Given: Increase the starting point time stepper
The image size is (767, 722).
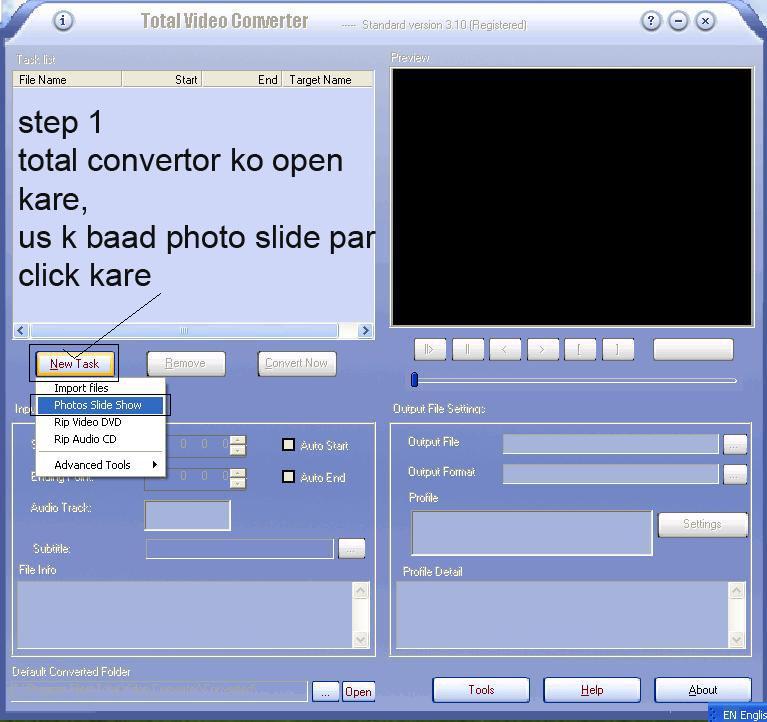Looking at the screenshot, I should pos(238,440).
